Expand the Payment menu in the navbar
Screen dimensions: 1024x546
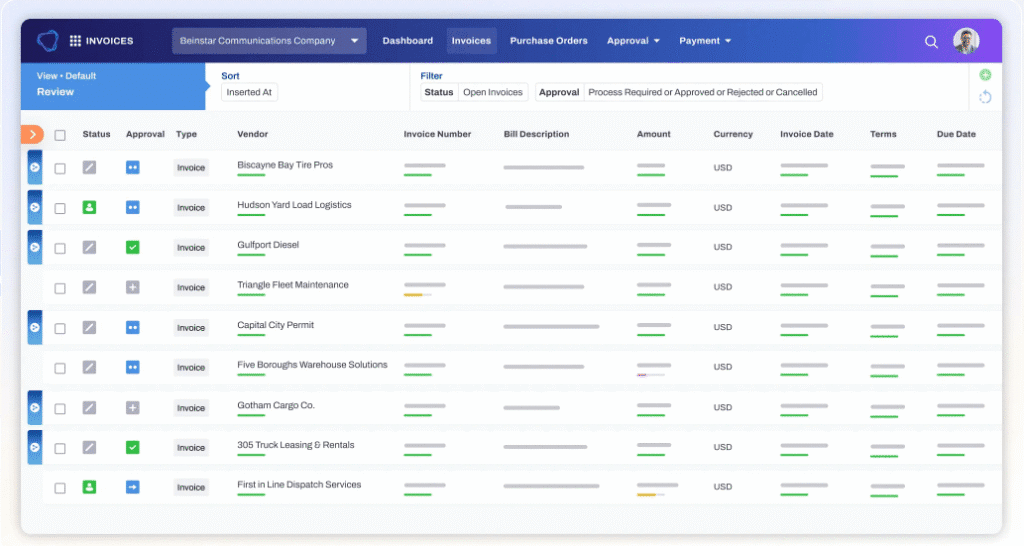tap(705, 40)
